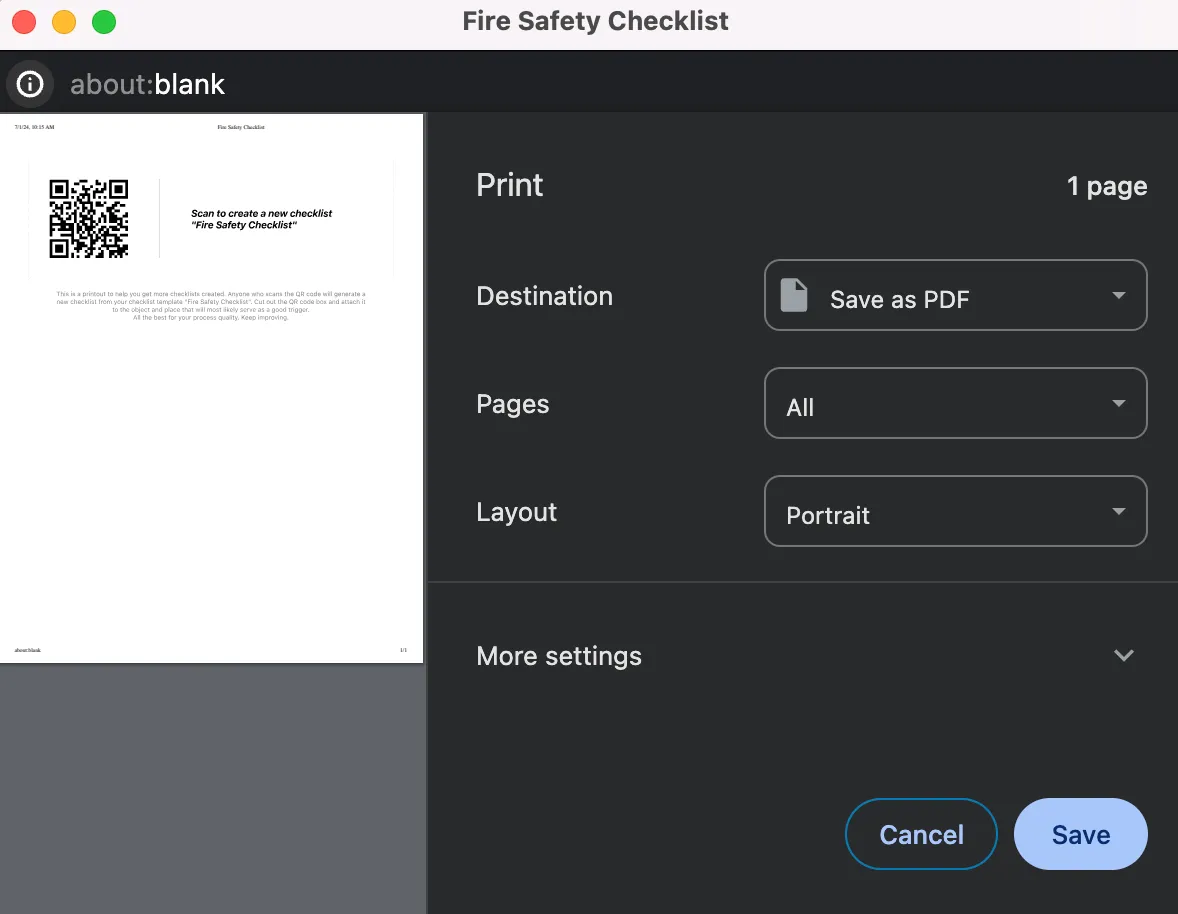
Task: Minimize window with the yellow button
Action: [64, 22]
